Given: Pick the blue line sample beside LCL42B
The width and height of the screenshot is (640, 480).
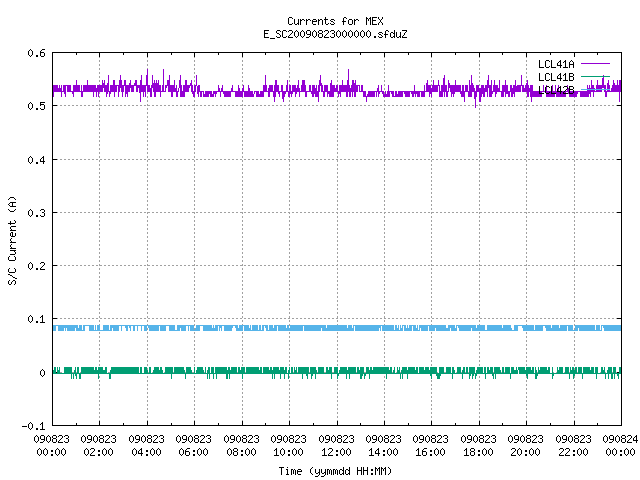Looking at the screenshot, I should (x=595, y=89).
